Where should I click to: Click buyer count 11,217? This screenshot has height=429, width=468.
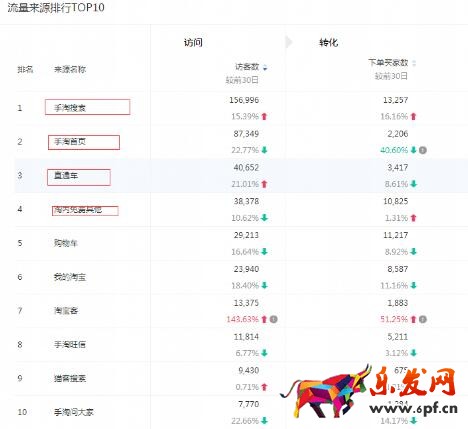395,235
